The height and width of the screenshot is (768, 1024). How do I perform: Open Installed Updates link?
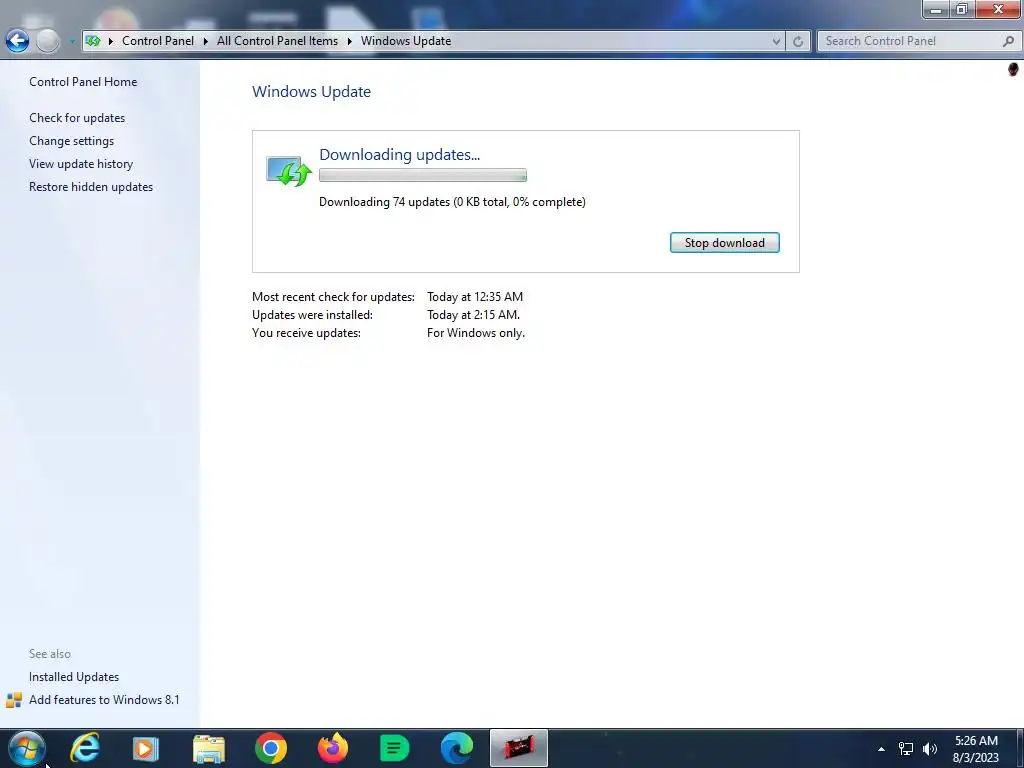pyautogui.click(x=74, y=677)
